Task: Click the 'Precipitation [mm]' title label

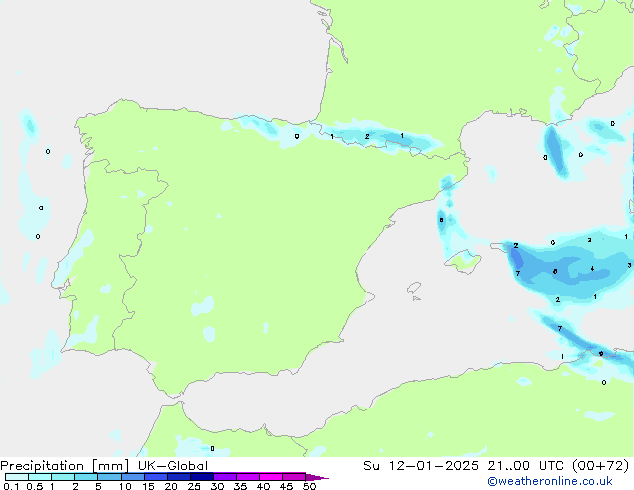Action: tap(65, 466)
